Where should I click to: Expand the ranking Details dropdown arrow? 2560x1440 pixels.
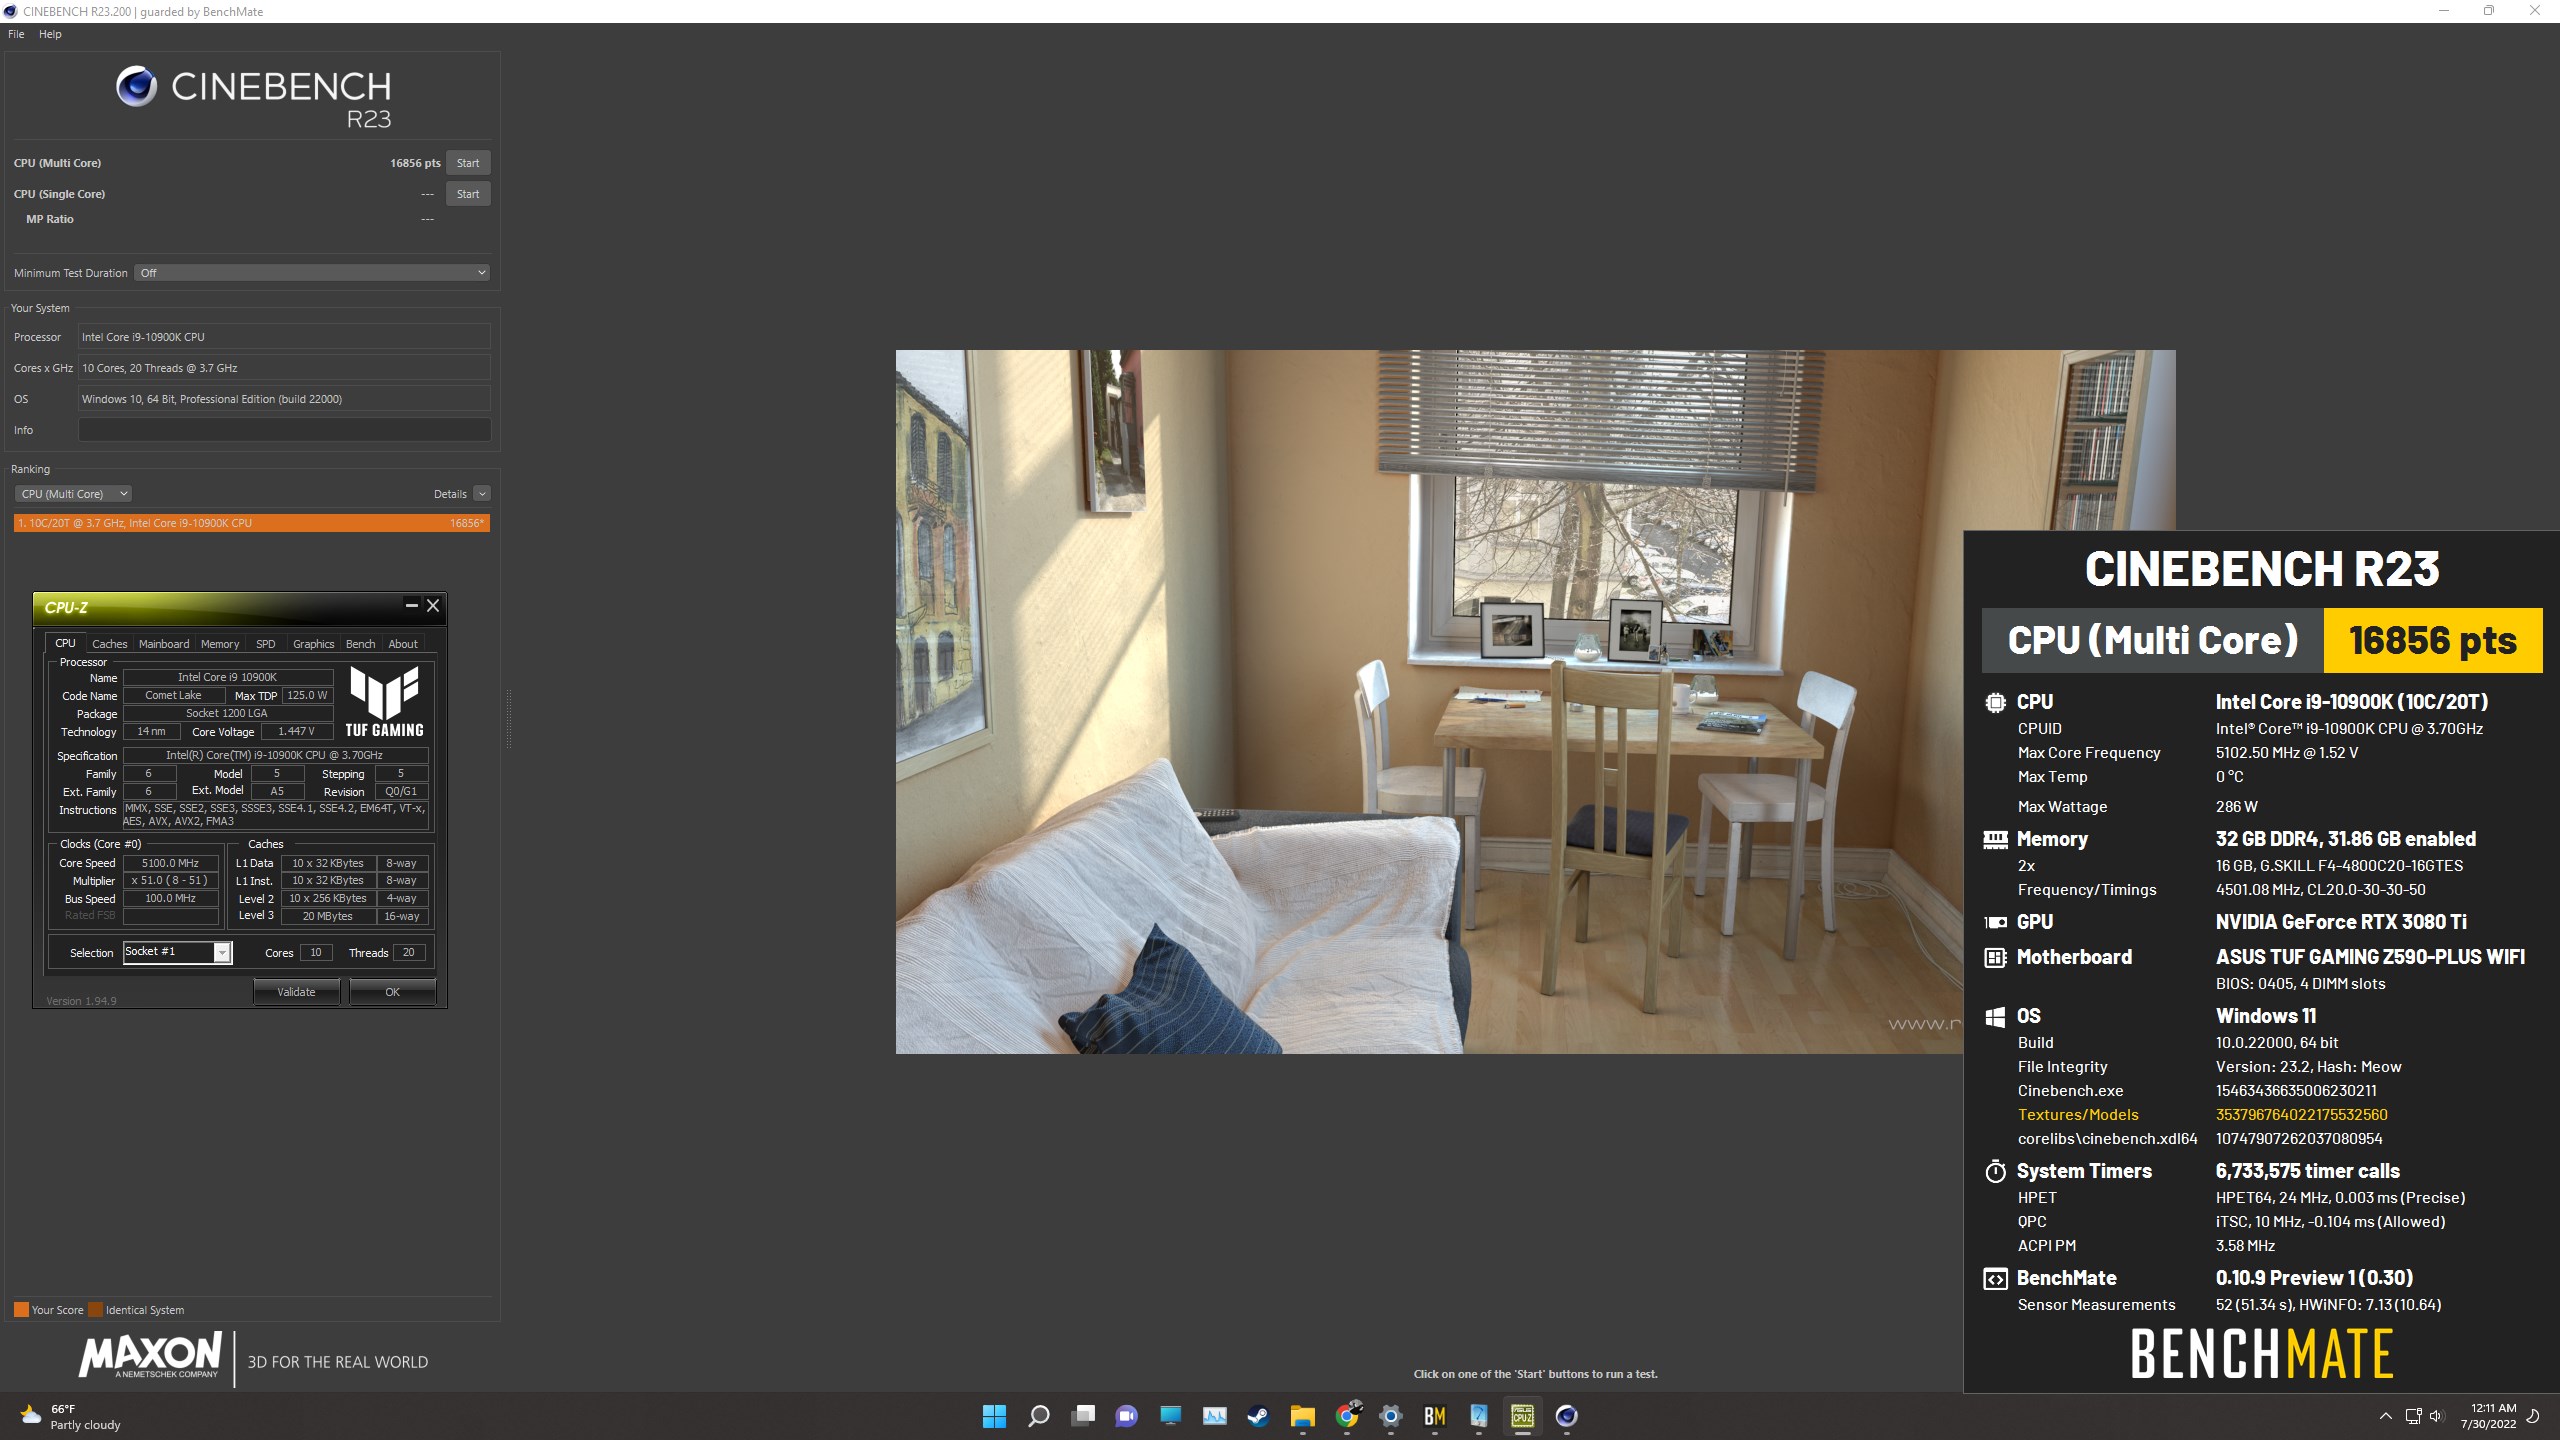point(482,494)
